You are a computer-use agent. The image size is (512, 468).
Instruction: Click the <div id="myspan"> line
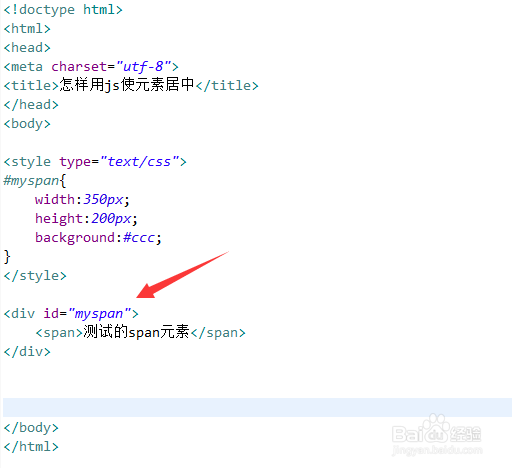point(71,314)
